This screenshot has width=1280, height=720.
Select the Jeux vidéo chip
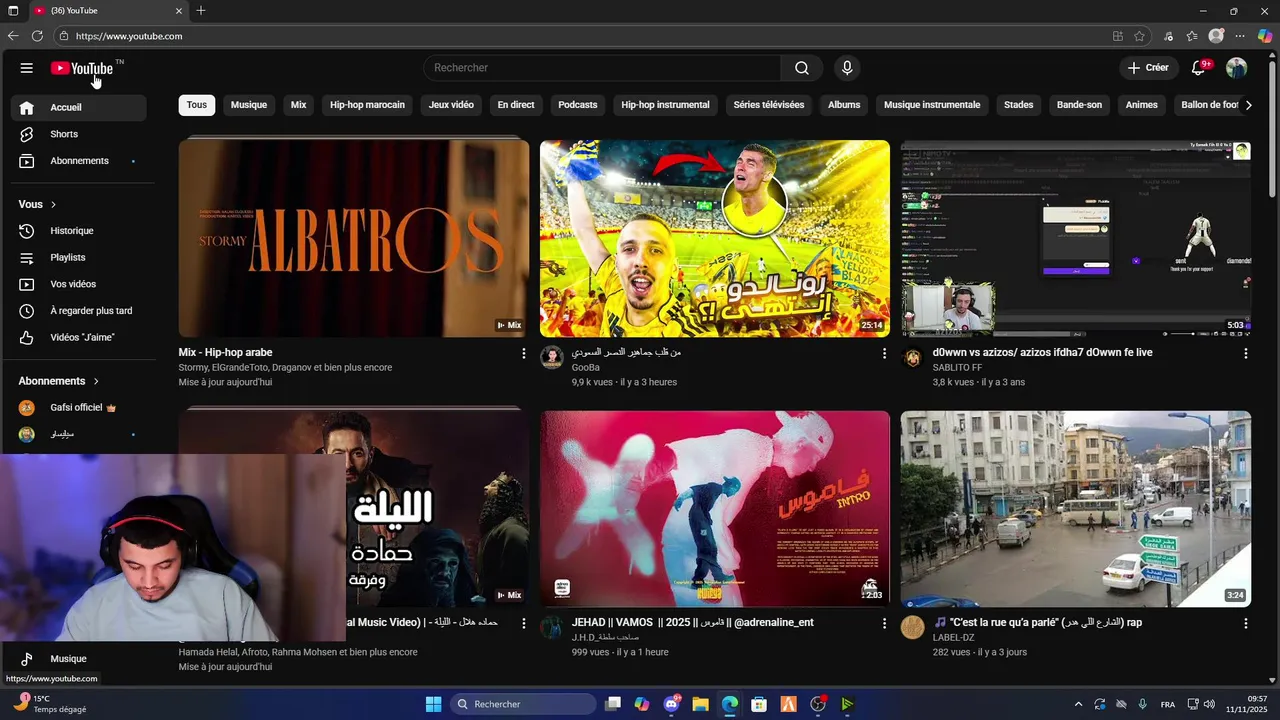(451, 105)
